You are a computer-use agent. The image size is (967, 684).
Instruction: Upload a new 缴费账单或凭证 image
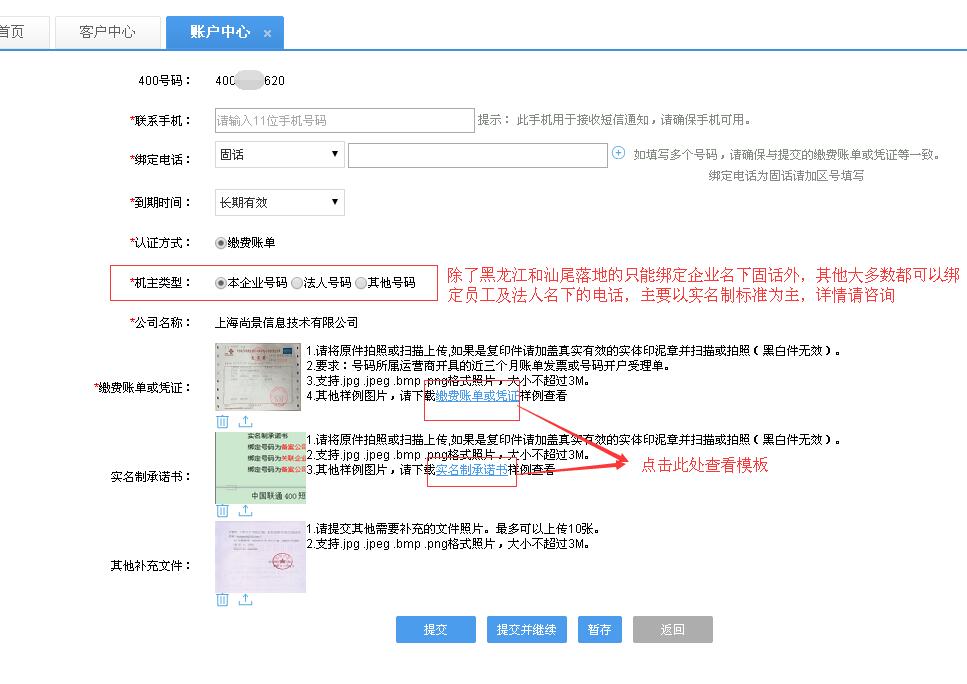pos(245,421)
